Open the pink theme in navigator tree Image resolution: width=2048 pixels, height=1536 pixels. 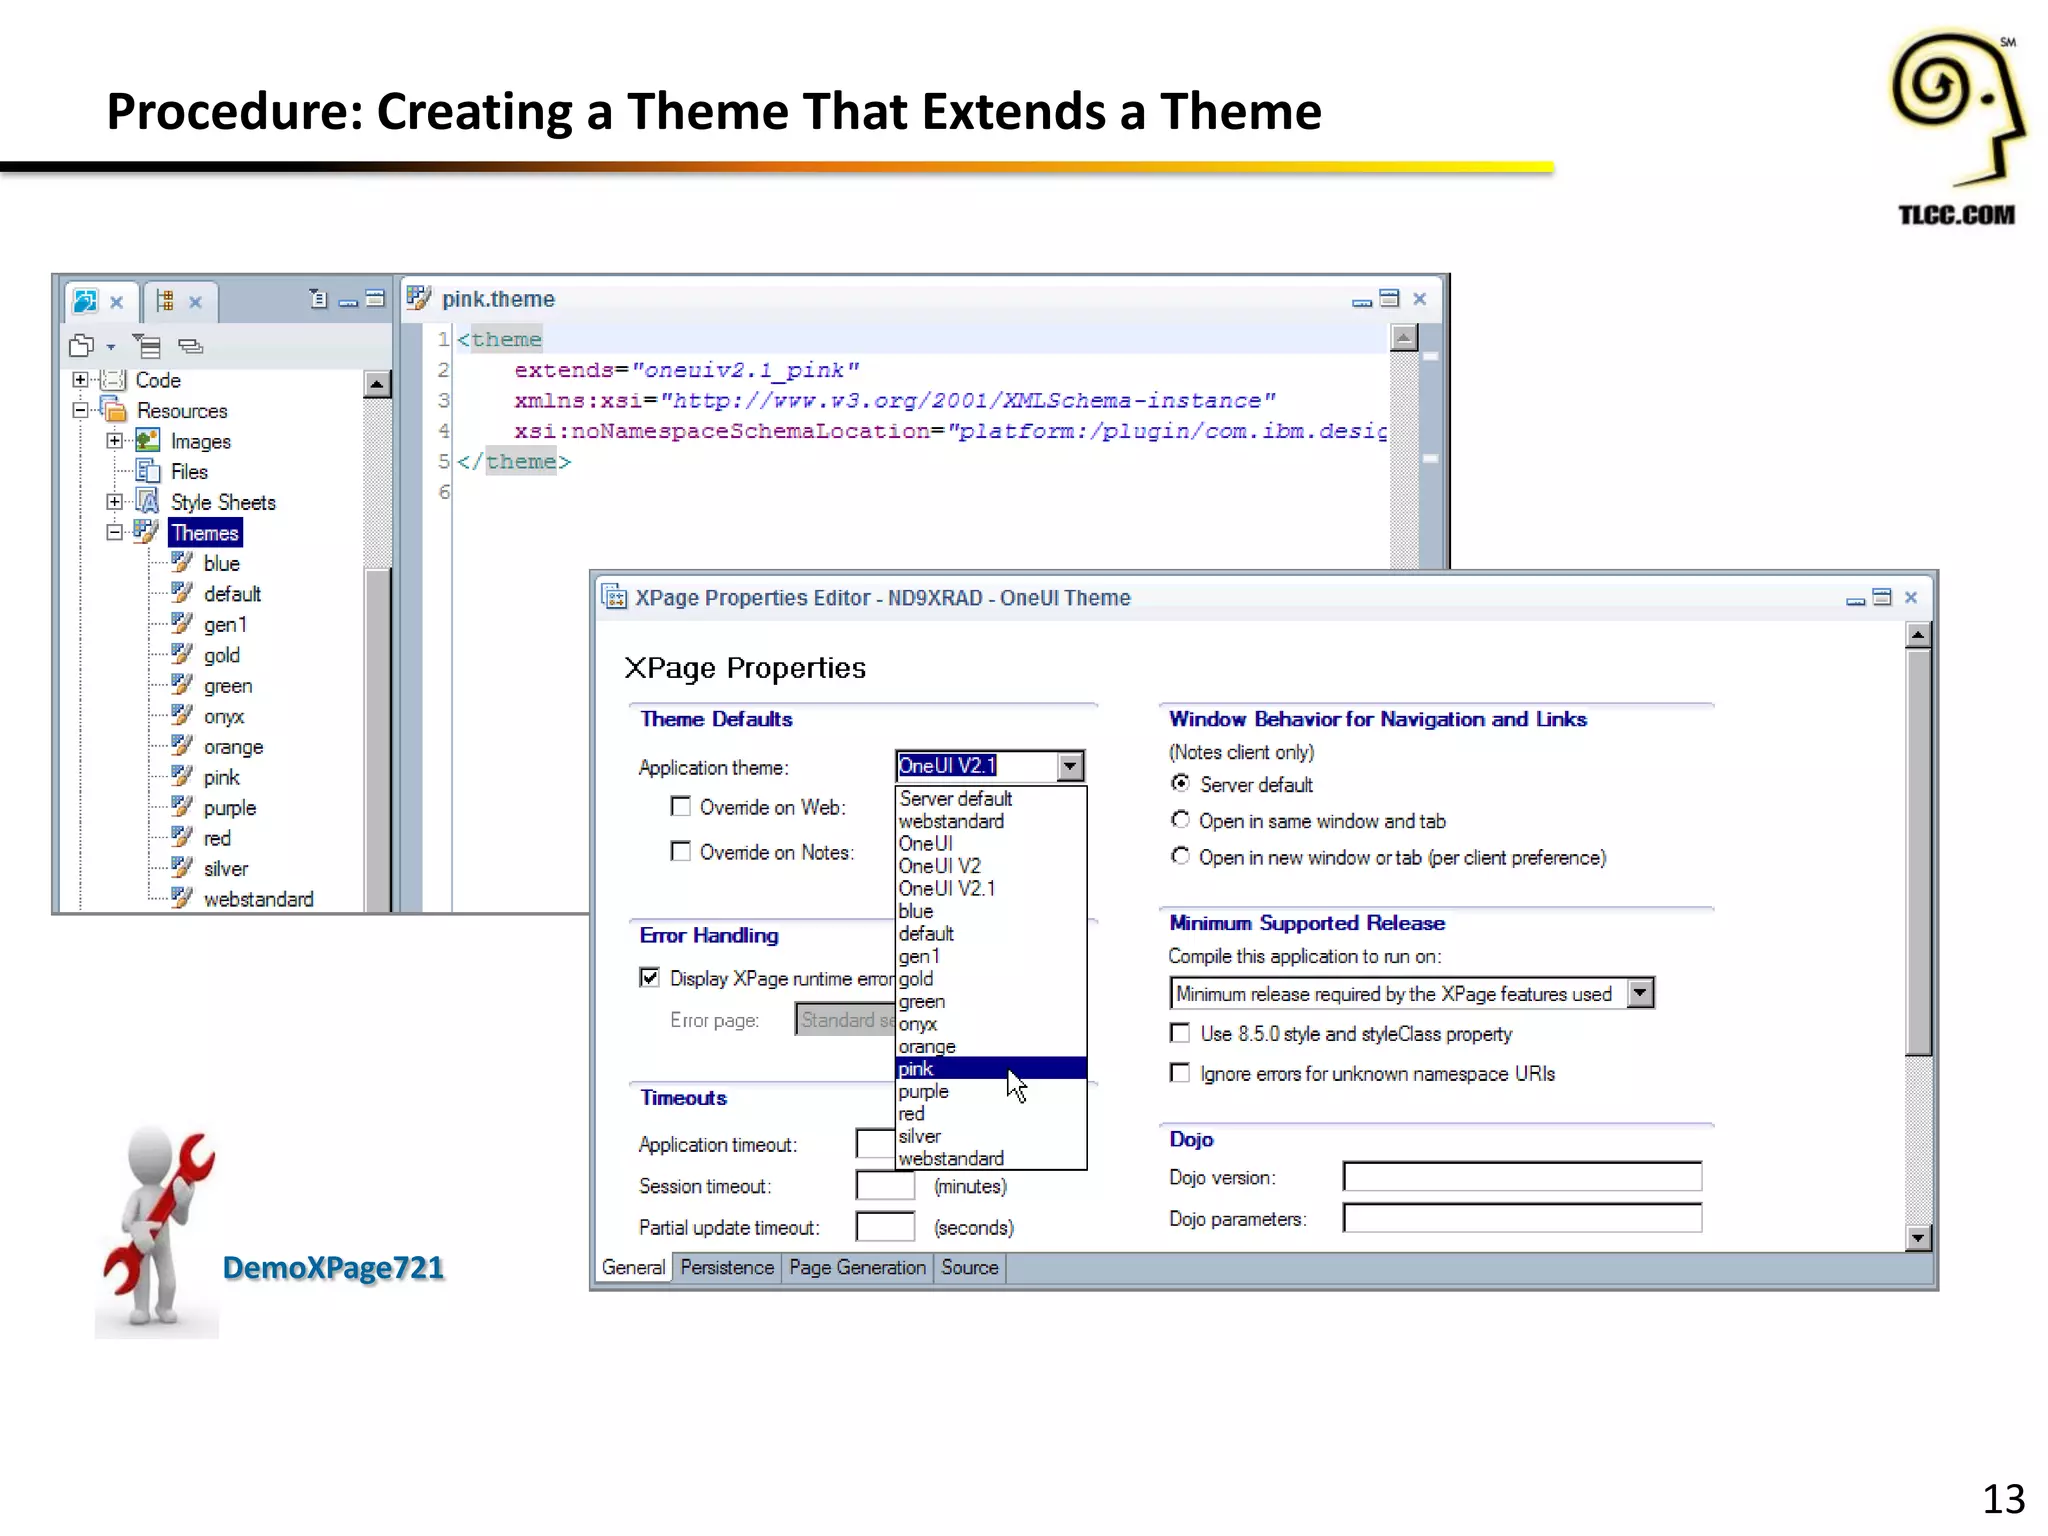click(x=221, y=777)
